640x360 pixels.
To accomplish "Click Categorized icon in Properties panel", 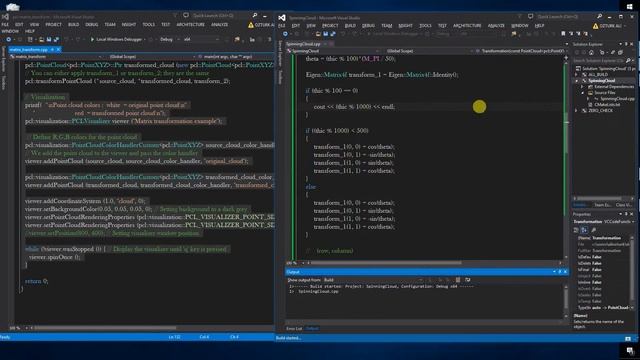I will tap(576, 230).
